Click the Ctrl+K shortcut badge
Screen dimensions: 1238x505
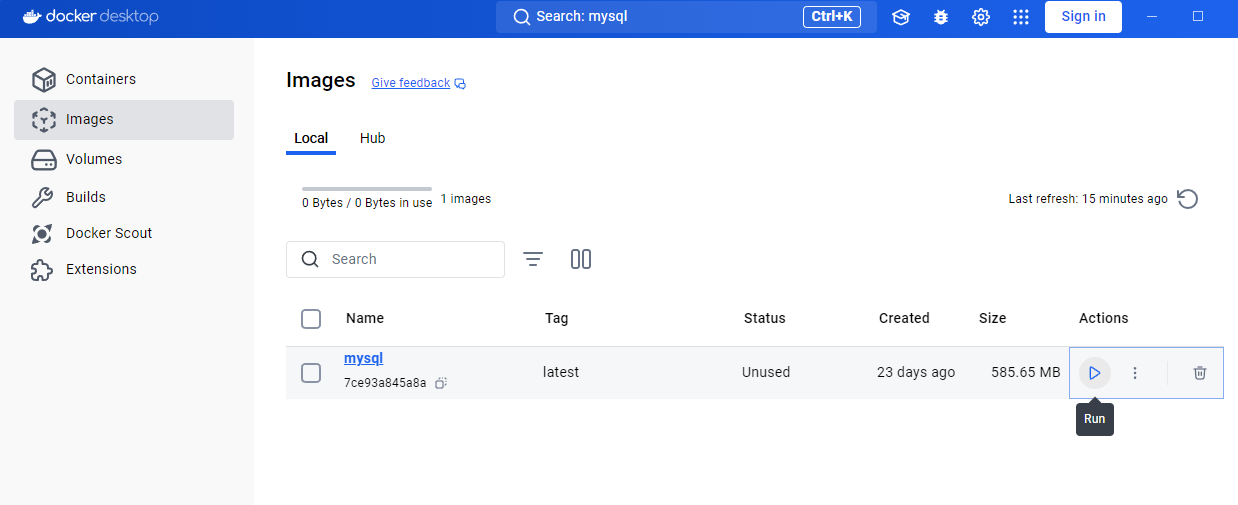click(832, 16)
